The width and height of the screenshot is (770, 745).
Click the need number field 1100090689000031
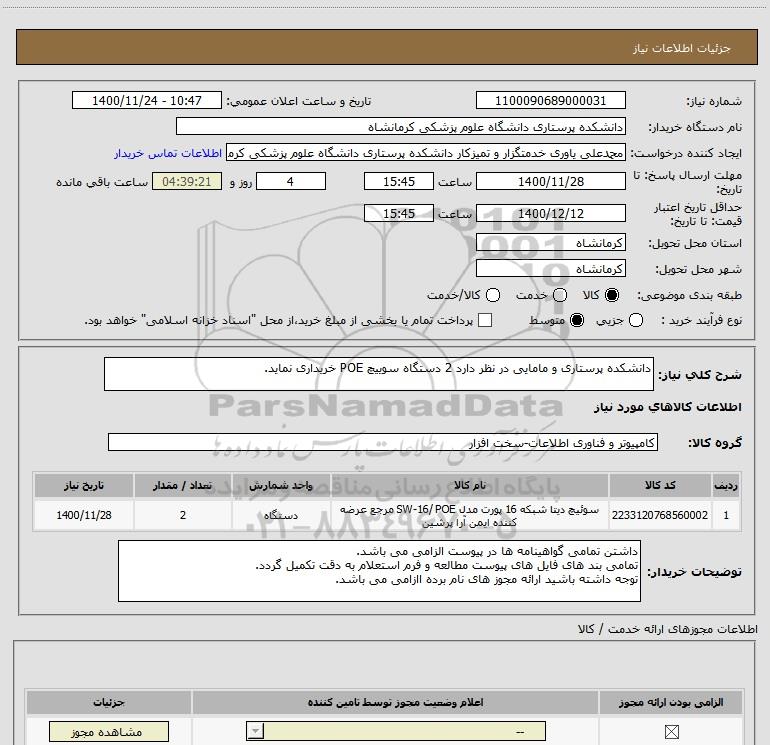[x=550, y=100]
